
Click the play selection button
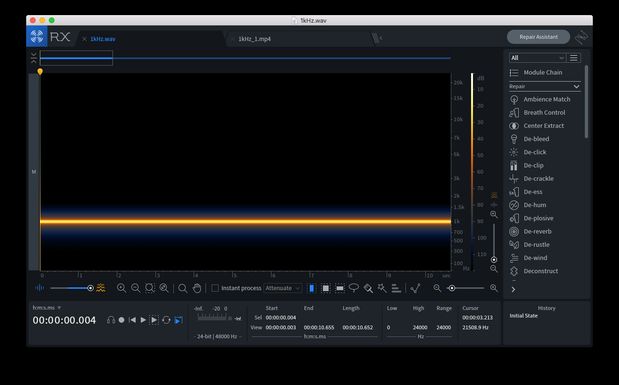154,320
